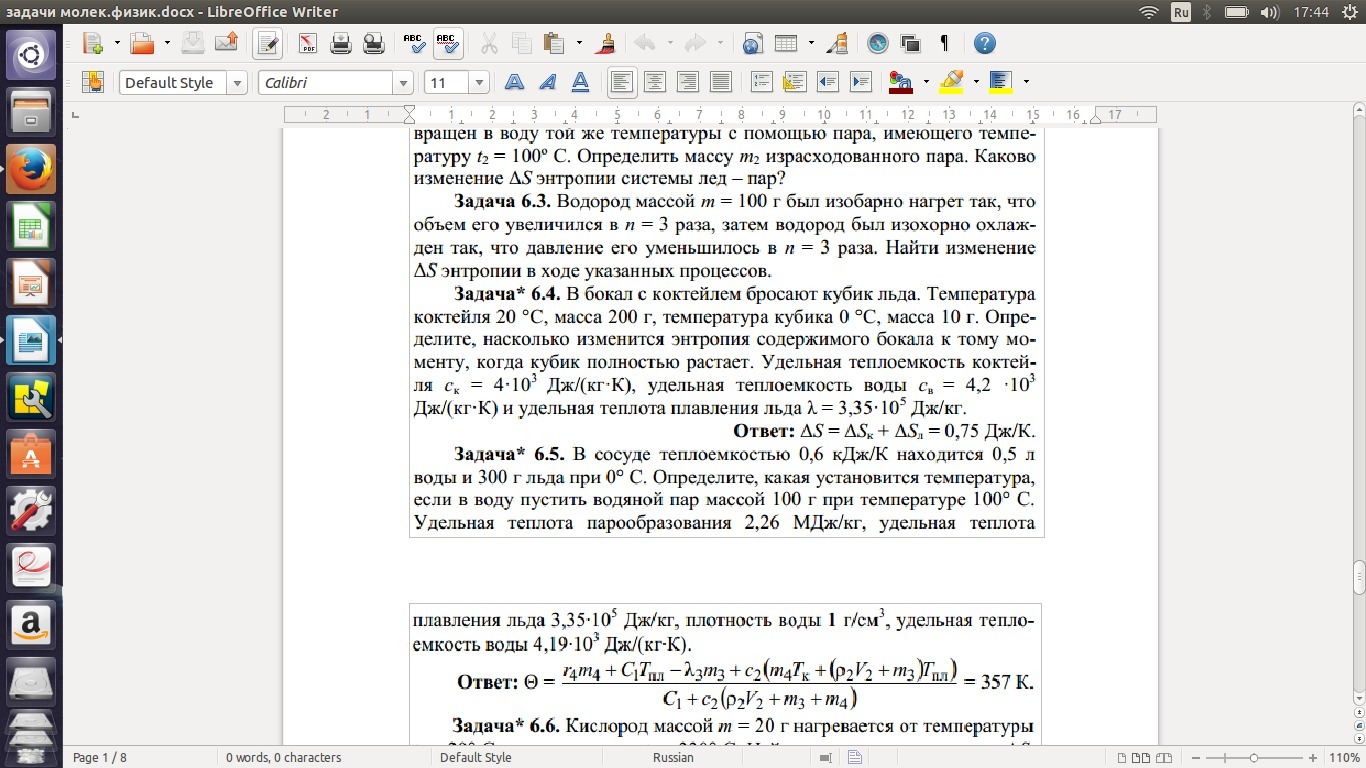Show the Draw functions toolbar

(838, 43)
